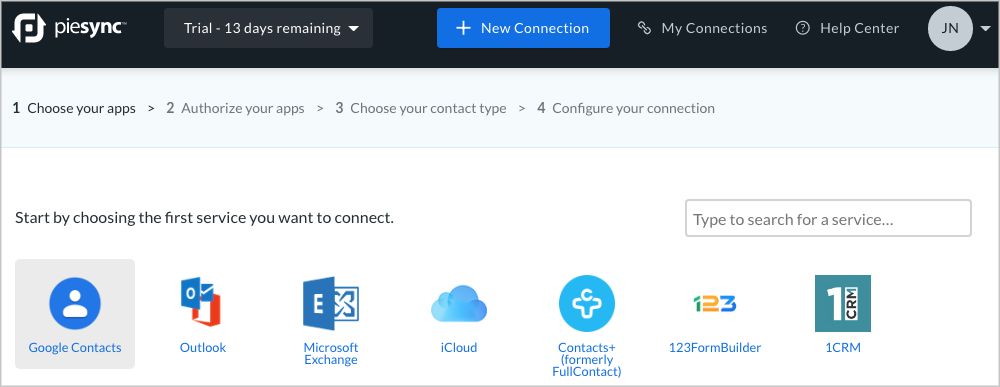Viewport: 1000px width, 387px height.
Task: Click the chain link icon beside My Connections
Action: [645, 28]
